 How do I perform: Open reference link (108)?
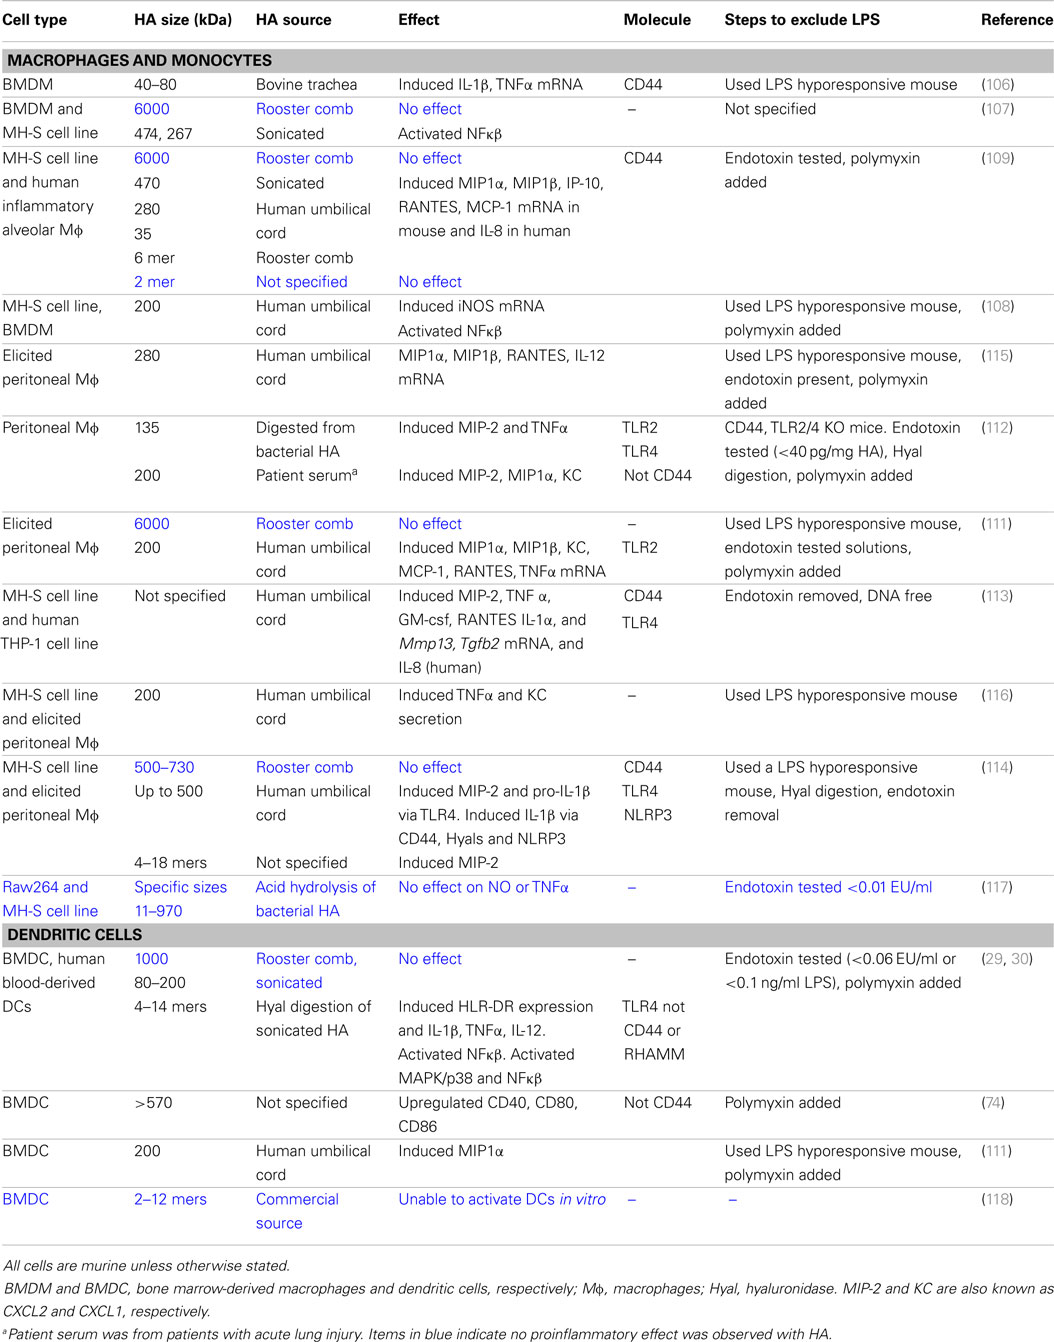(997, 306)
